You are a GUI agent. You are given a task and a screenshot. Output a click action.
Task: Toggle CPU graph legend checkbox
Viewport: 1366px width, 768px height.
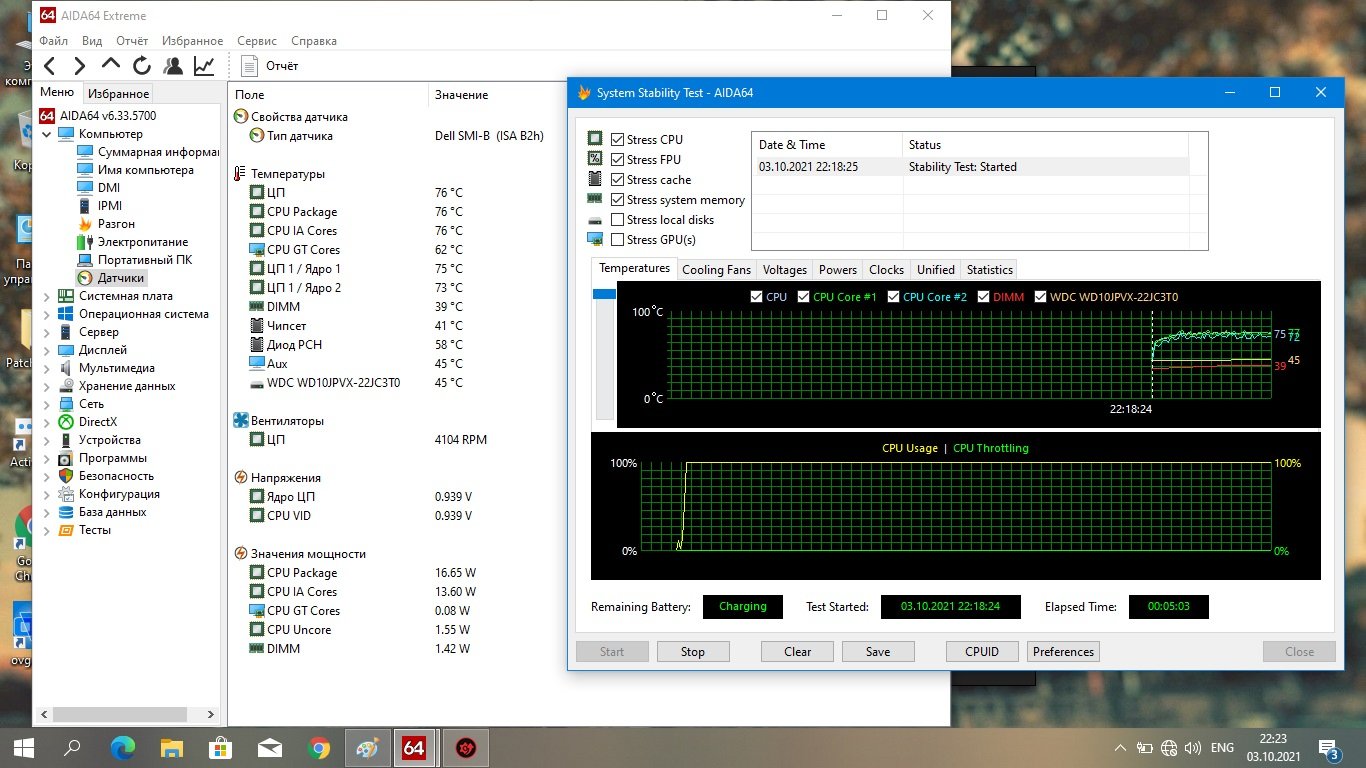[x=756, y=297]
